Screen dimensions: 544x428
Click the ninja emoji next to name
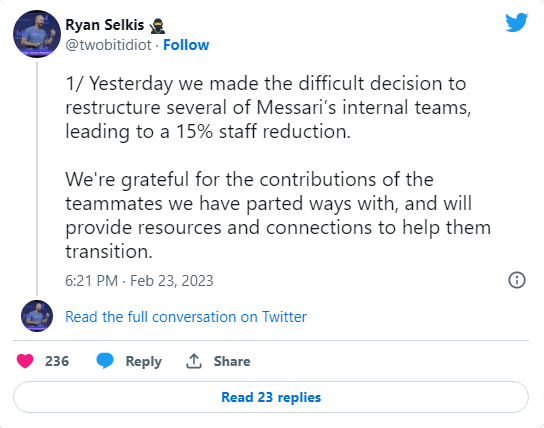coord(158,26)
